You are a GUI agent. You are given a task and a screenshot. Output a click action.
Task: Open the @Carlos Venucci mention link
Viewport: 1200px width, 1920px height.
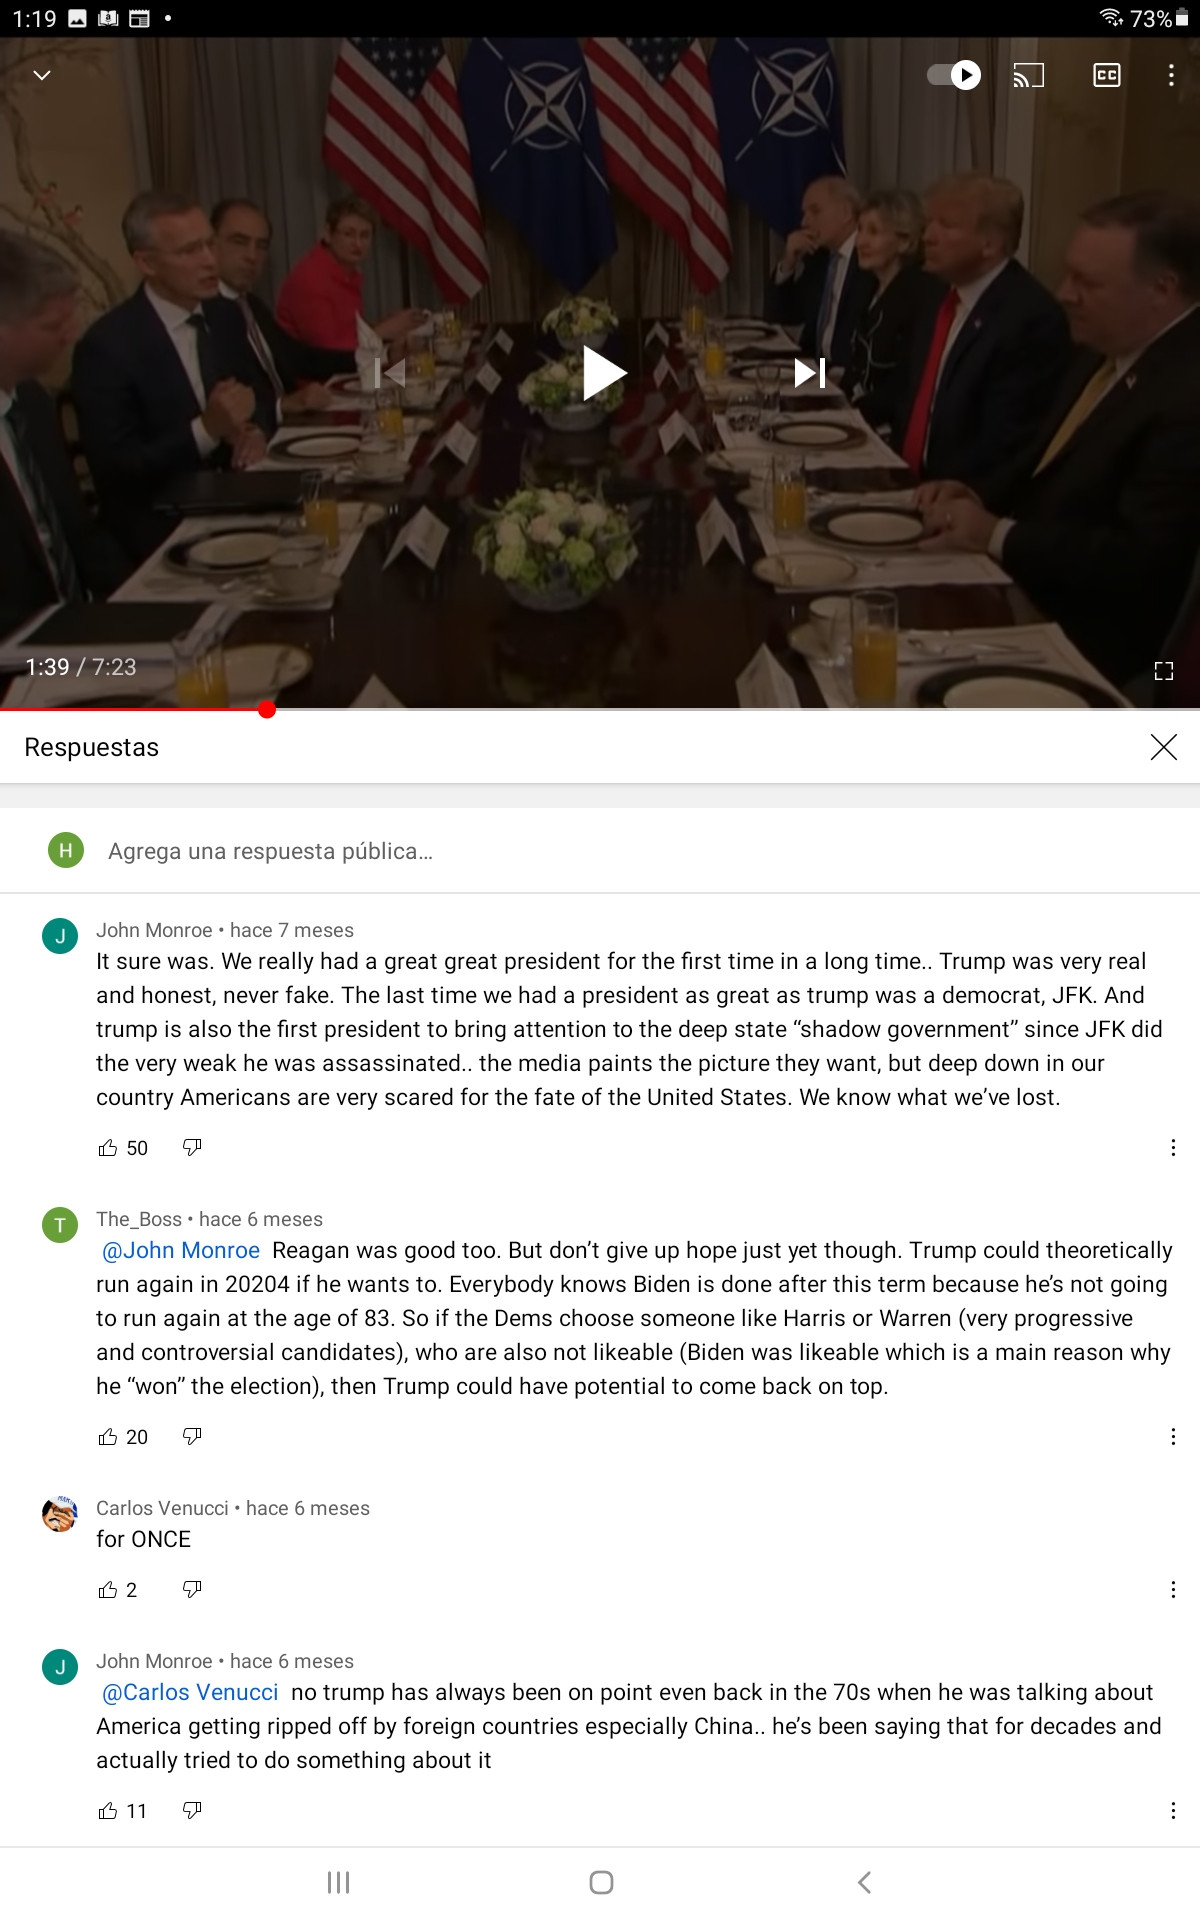point(190,1692)
